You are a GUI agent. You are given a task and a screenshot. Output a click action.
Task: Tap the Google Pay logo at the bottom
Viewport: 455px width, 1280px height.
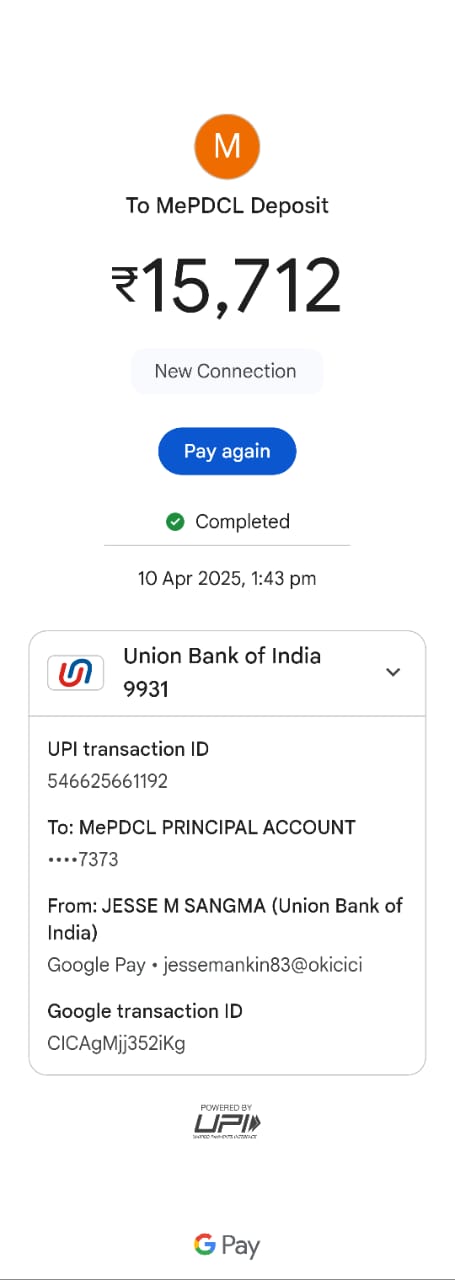pos(227,1245)
